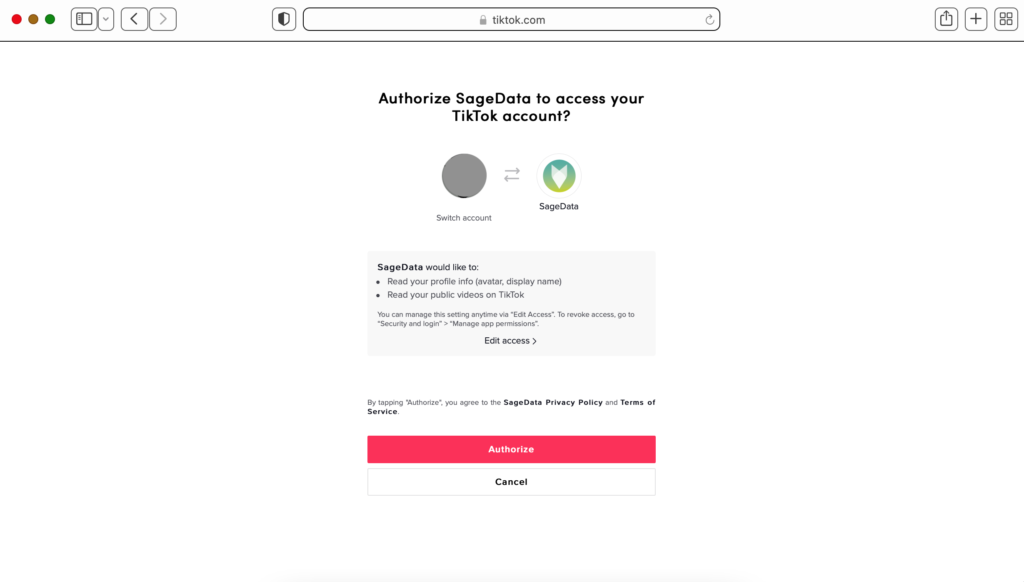Viewport: 1024px width, 582px height.
Task: Open the privacy shield report icon
Action: pos(284,19)
